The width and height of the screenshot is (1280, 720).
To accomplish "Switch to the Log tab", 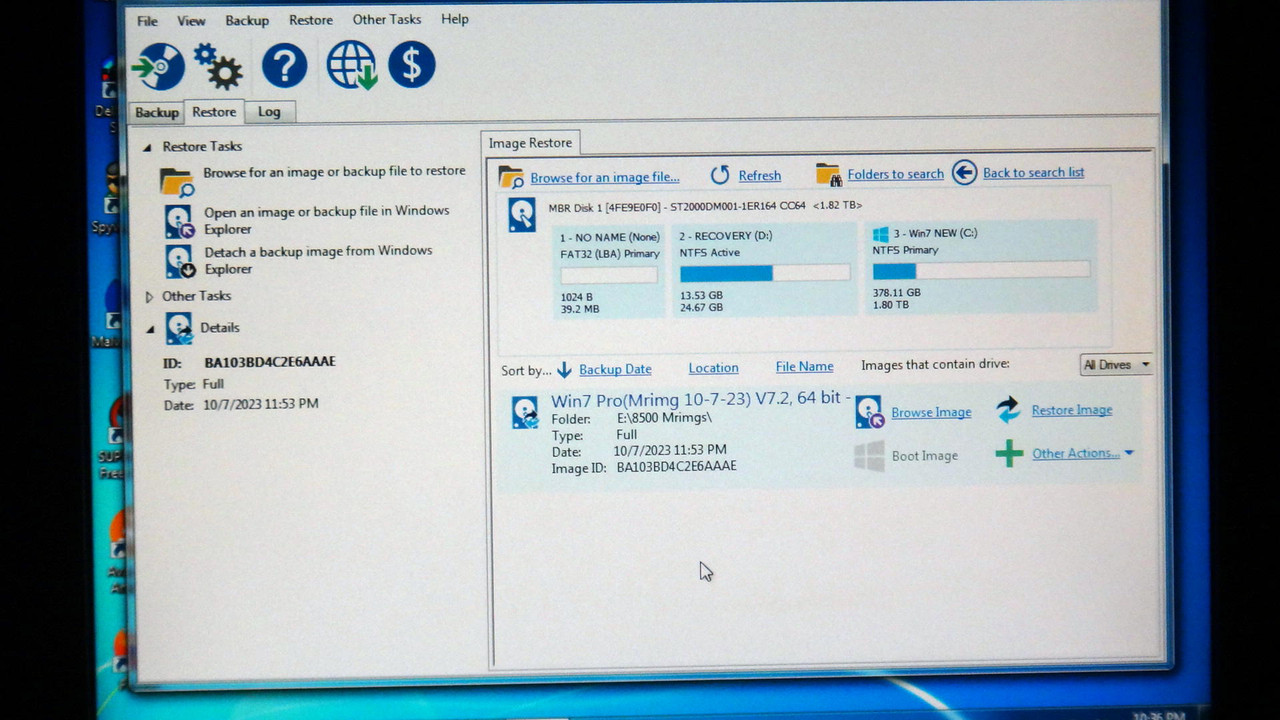I will coord(269,112).
